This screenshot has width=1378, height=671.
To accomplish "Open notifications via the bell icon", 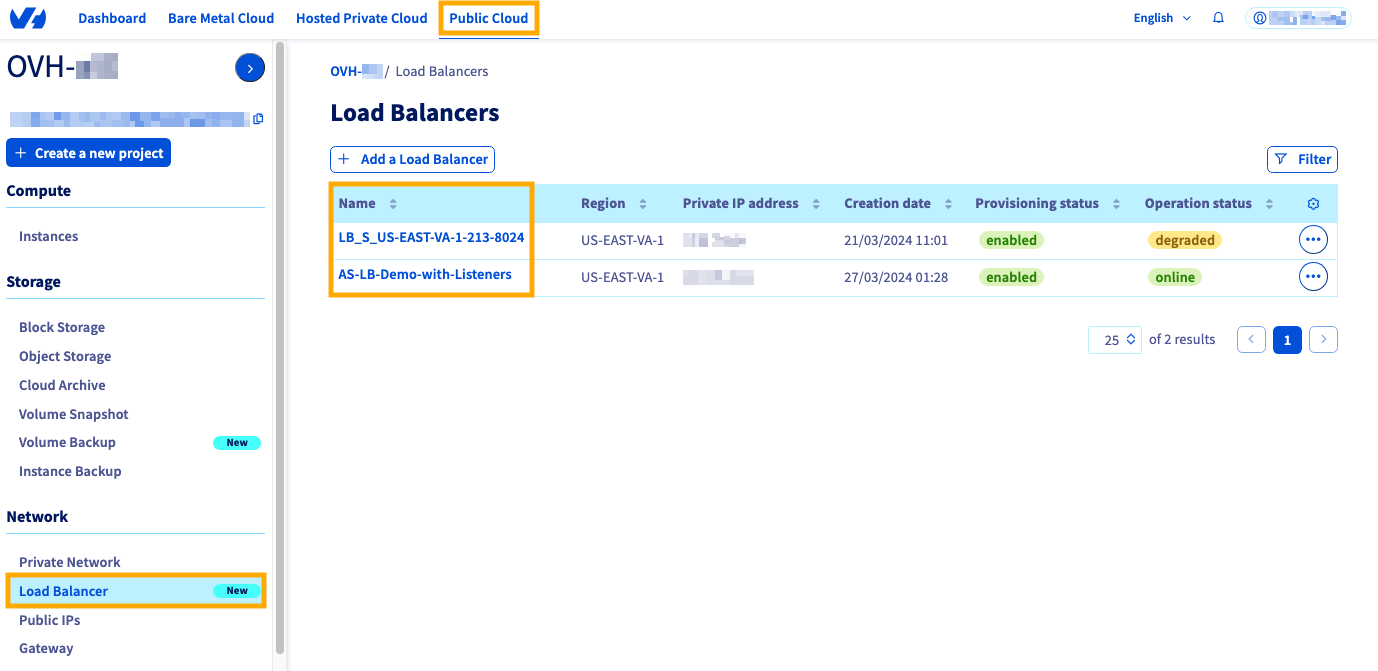I will coord(1218,17).
